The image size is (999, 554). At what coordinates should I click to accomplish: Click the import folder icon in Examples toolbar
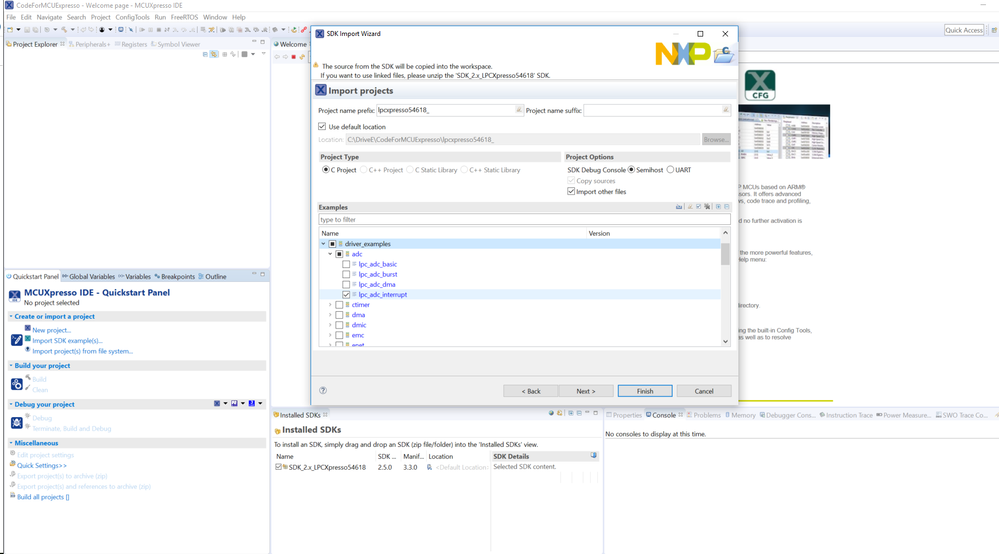(679, 207)
